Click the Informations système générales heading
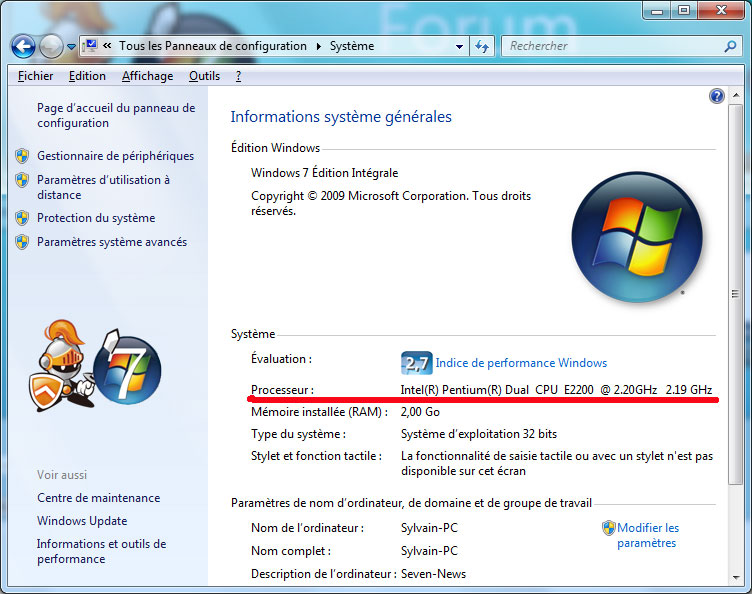 coord(341,116)
